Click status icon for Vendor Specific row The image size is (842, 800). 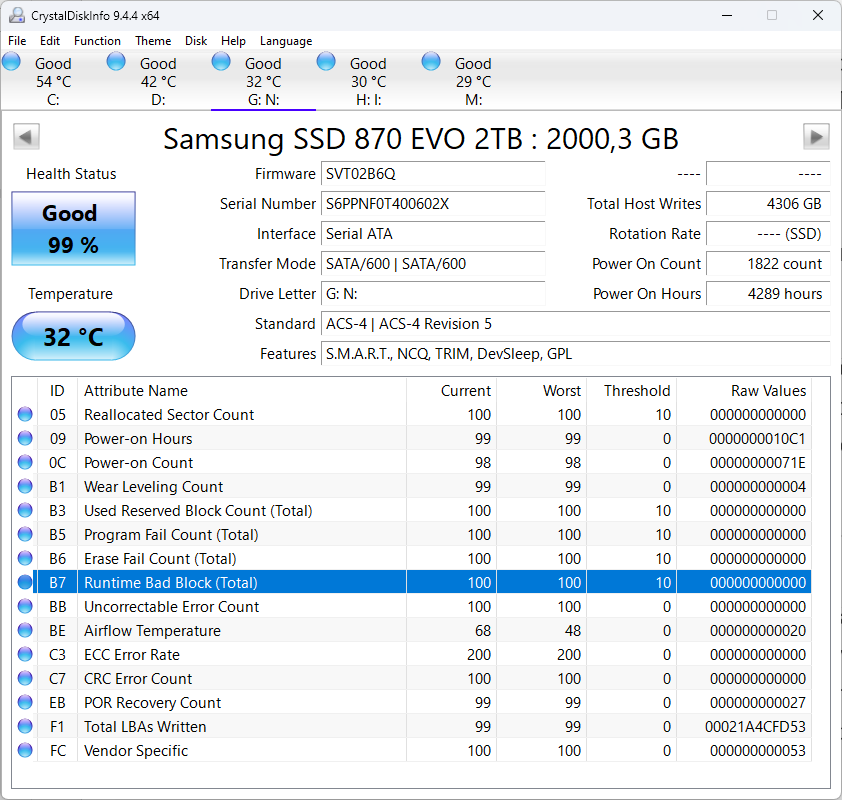pyautogui.click(x=25, y=751)
